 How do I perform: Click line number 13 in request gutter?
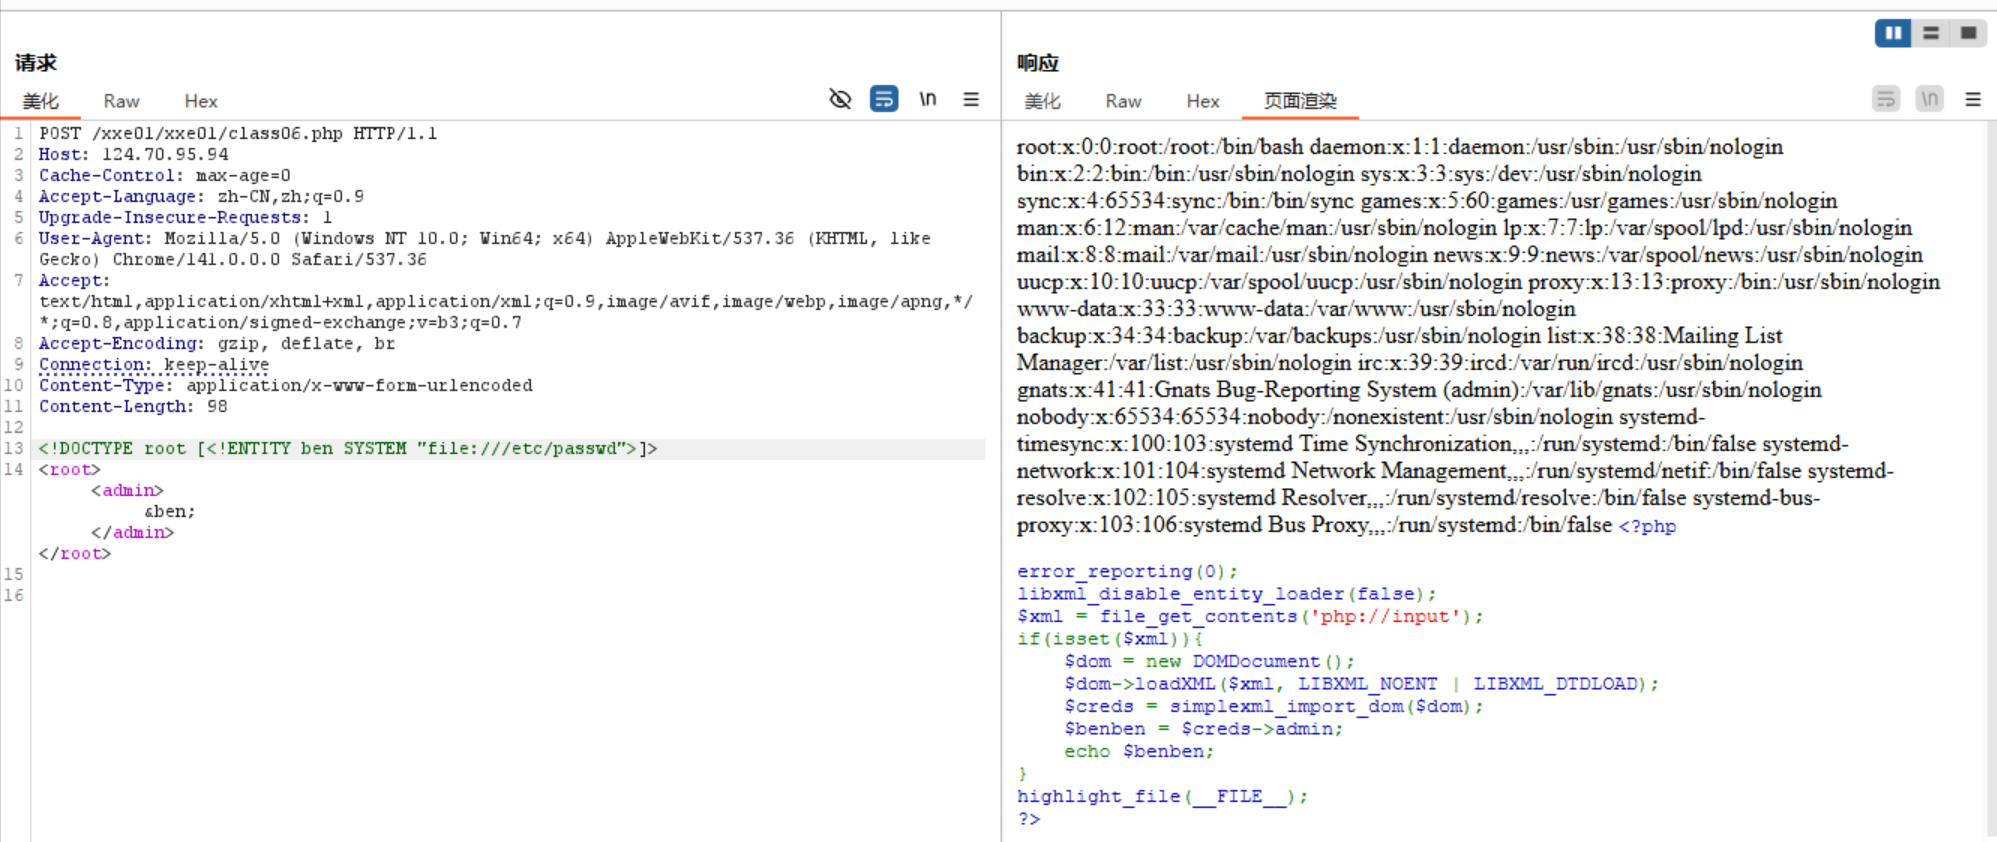14,448
